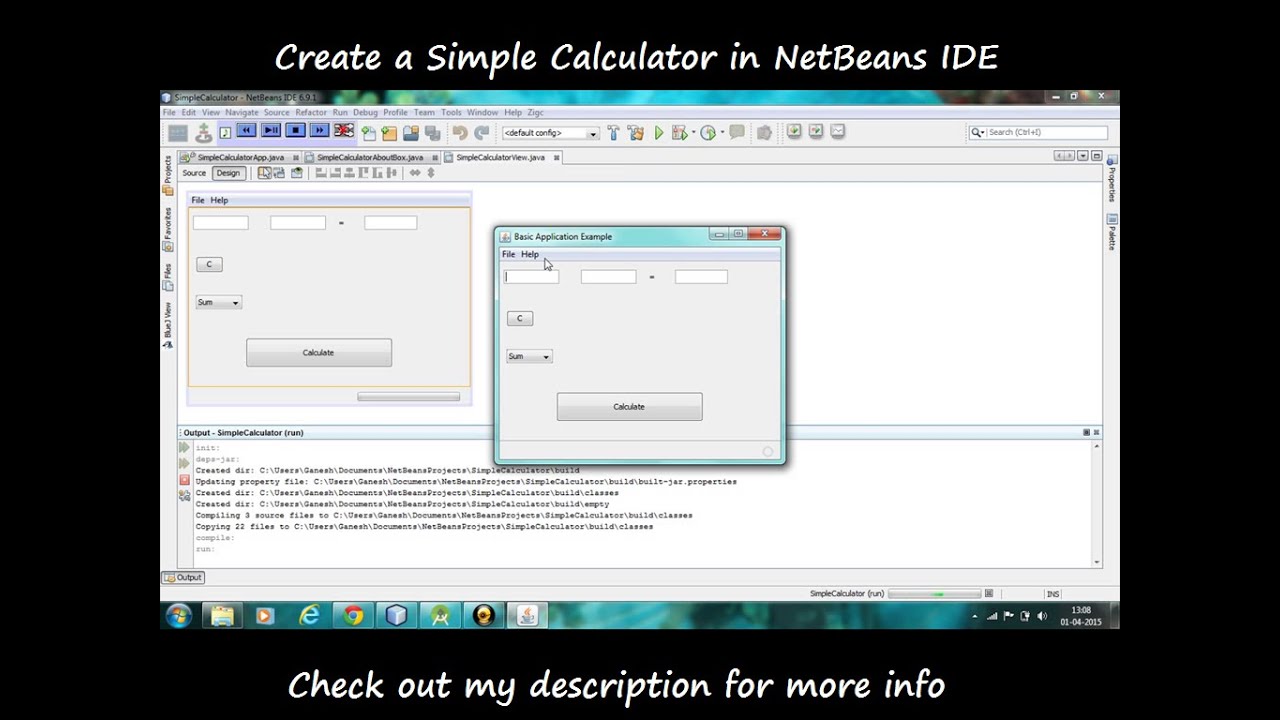Run the main project with green arrow
This screenshot has width=1280, height=720.
coord(659,132)
